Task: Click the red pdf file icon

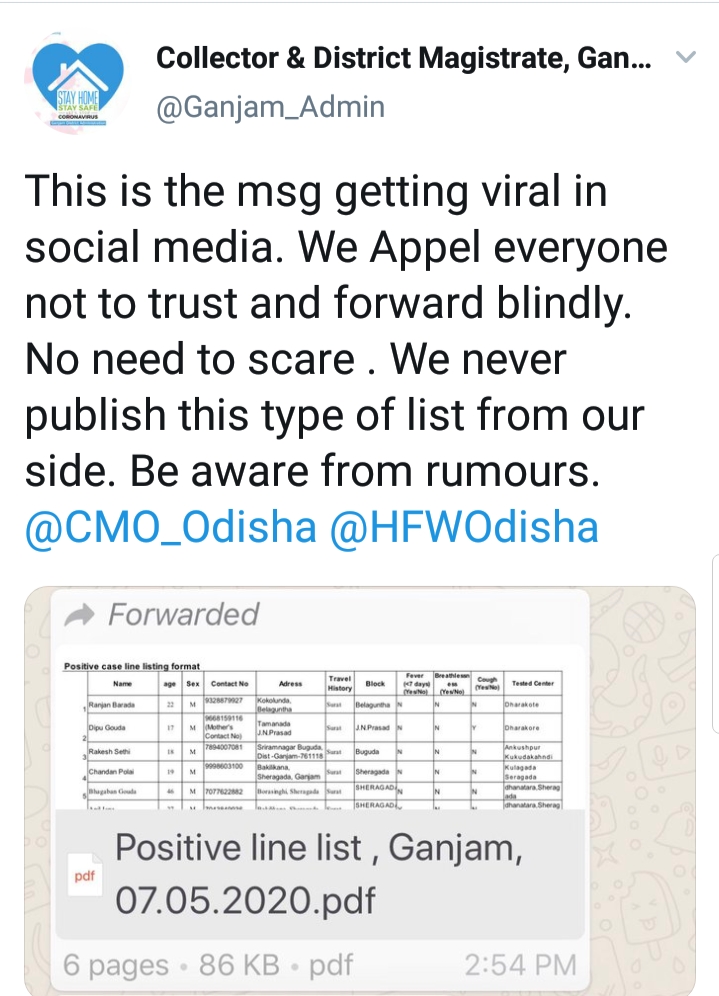Action: coord(84,877)
